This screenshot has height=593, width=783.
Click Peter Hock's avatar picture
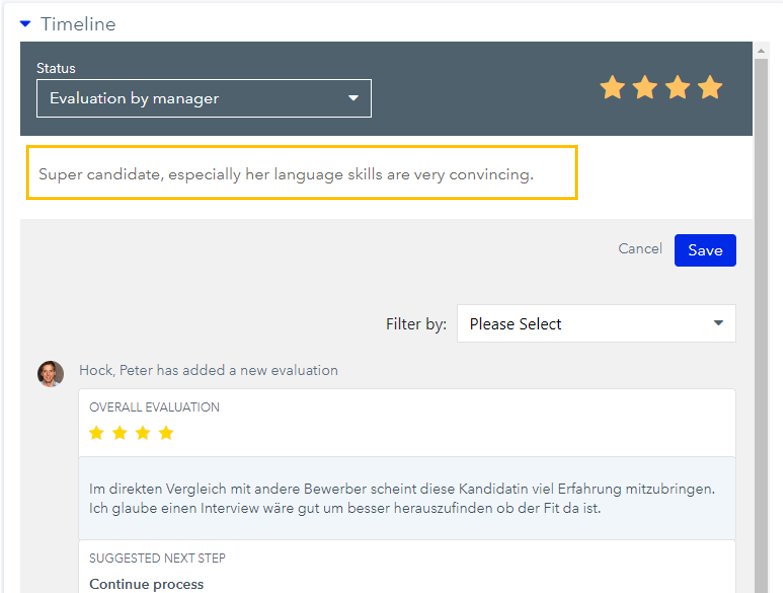tap(51, 373)
